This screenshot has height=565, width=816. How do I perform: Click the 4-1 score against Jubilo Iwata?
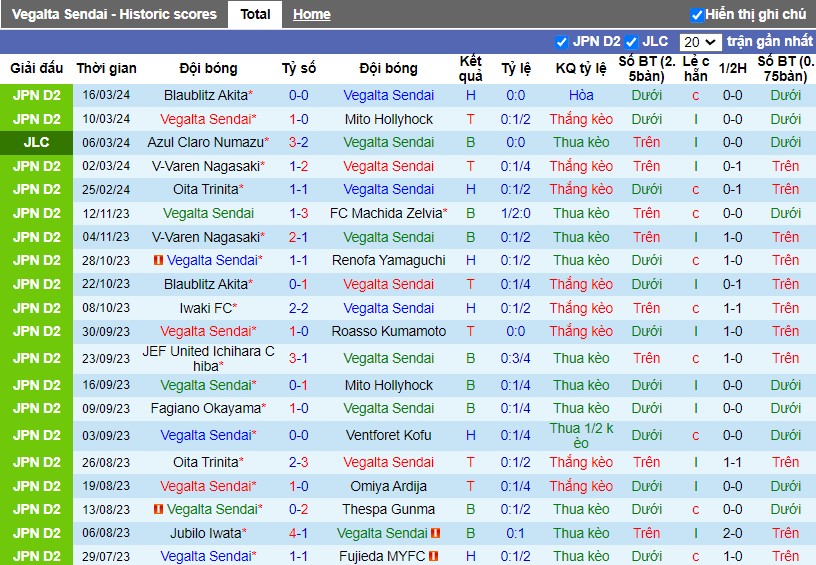tap(298, 533)
